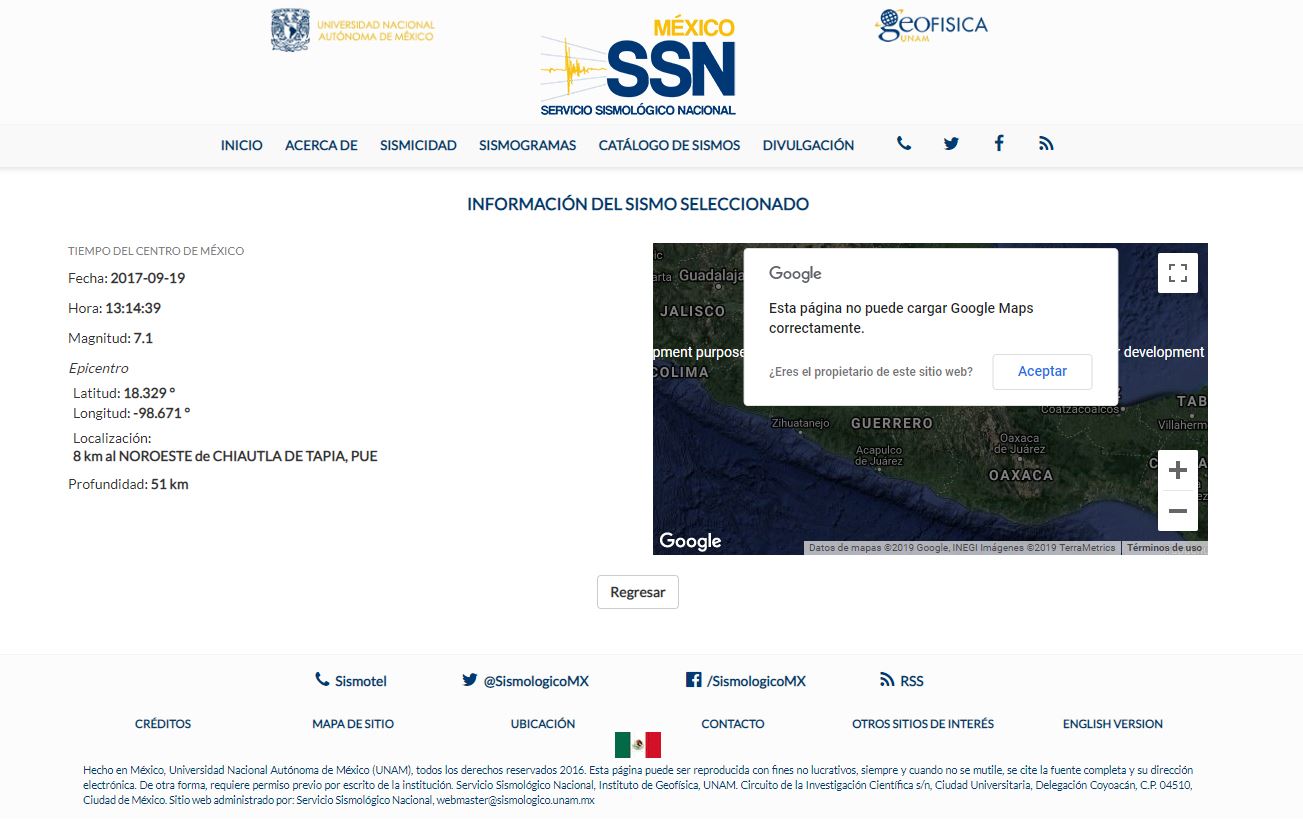Open the Twitter icon in navigation bar
This screenshot has height=835, width=1303.
tap(951, 144)
